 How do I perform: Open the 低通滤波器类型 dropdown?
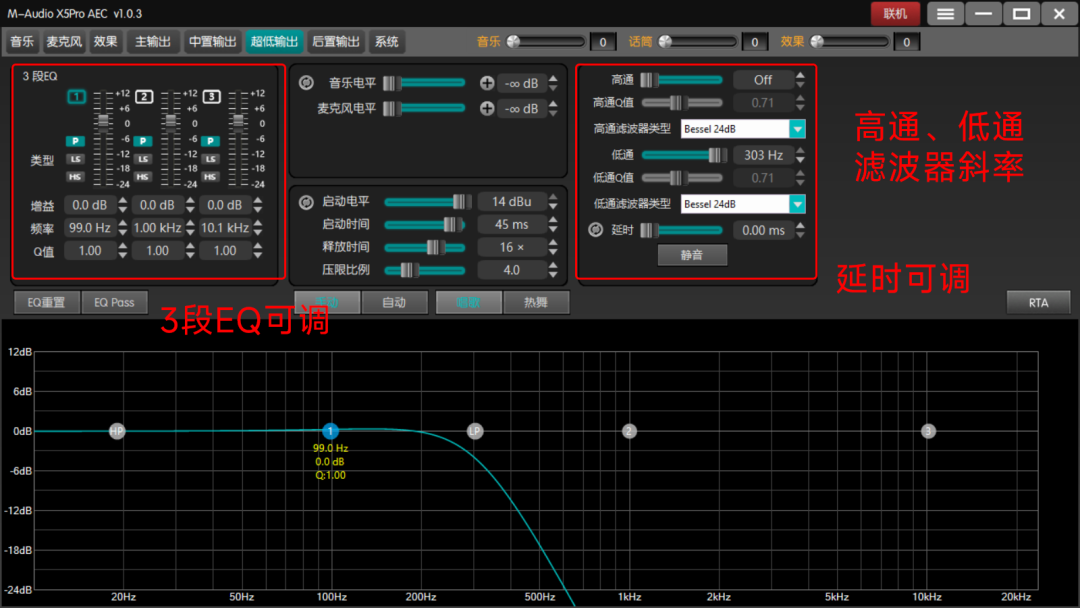[x=798, y=204]
